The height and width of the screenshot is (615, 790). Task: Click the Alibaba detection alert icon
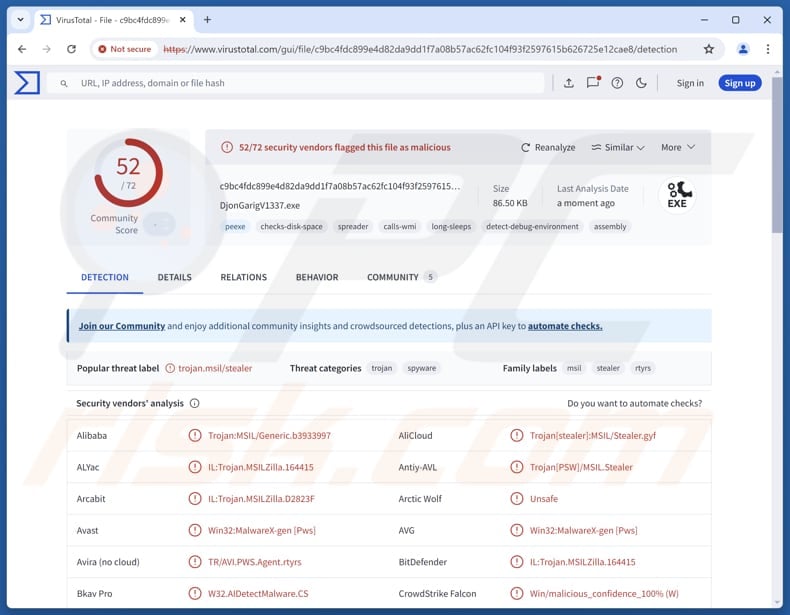tap(194, 435)
